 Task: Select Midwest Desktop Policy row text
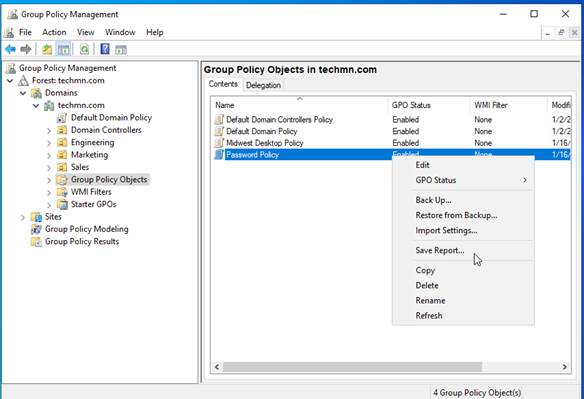point(264,143)
